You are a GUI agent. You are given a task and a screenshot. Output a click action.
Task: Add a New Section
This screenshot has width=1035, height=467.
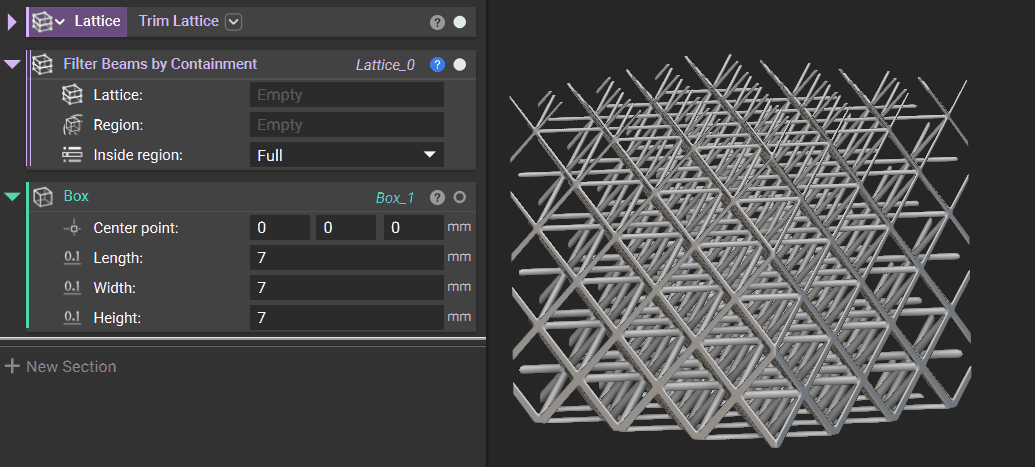tap(61, 367)
